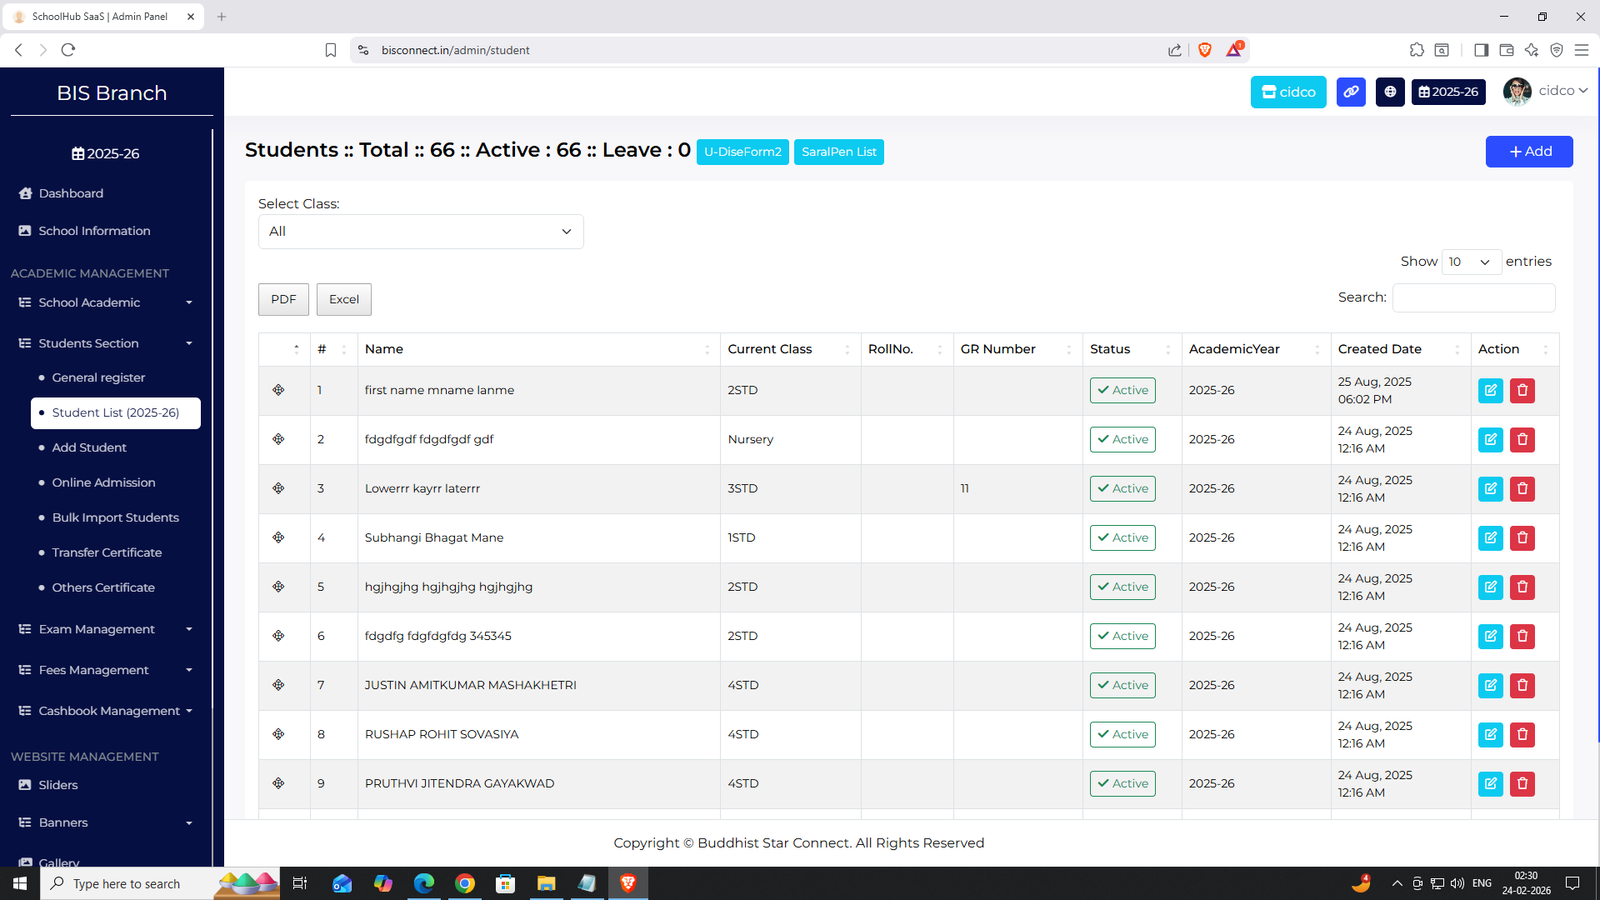Viewport: 1600px width, 900px height.
Task: Click the globe icon in the header
Action: 1389,91
